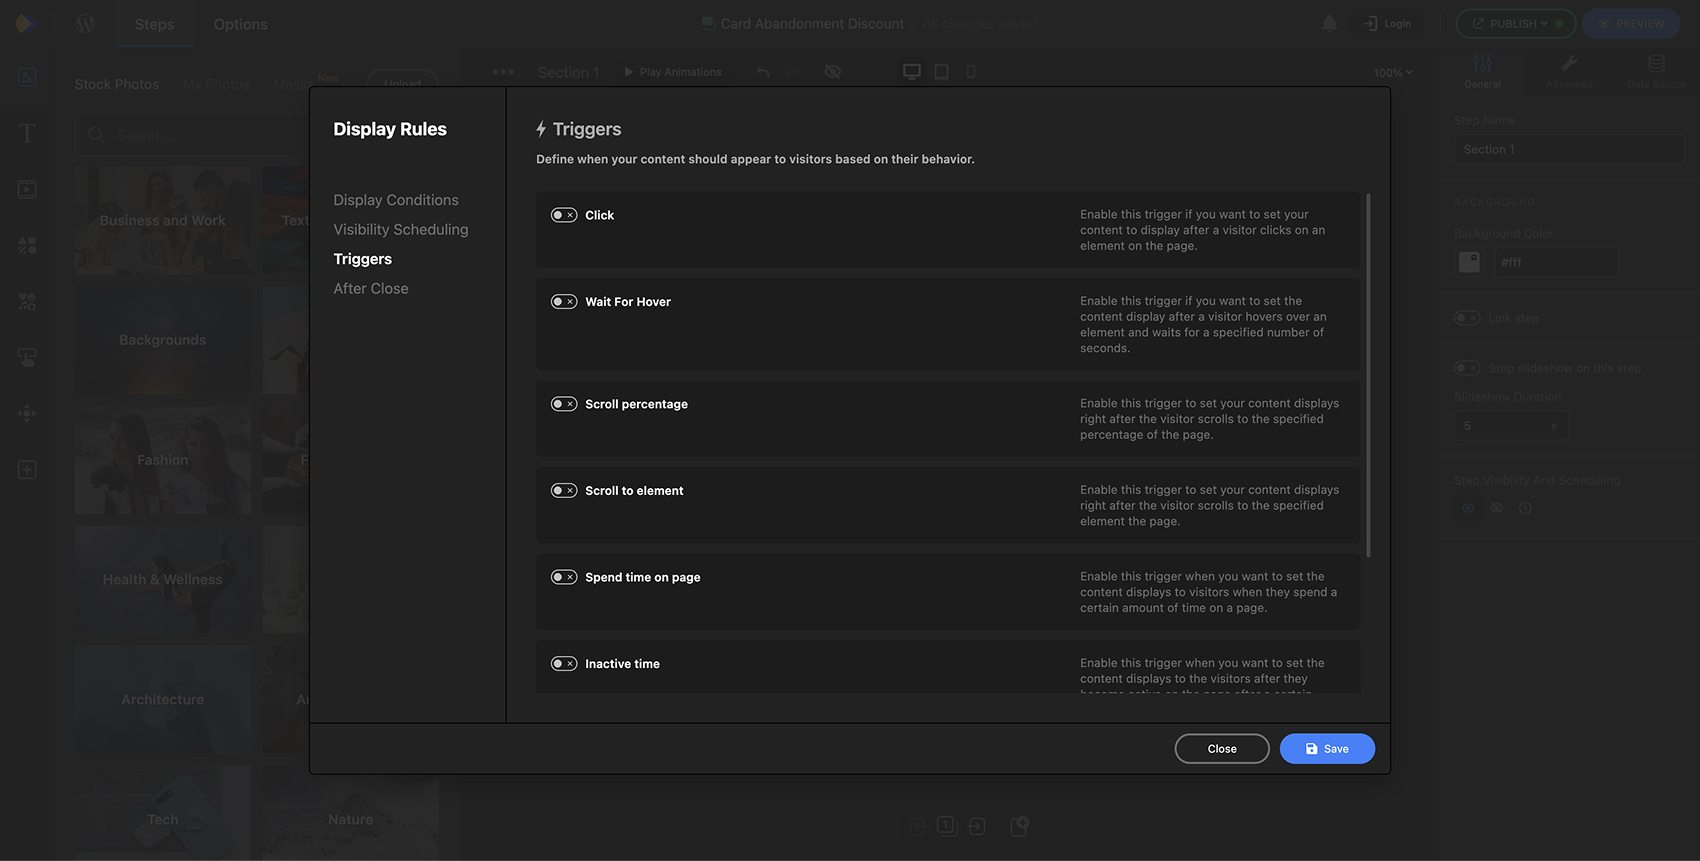Open the Background Color swatch
The height and width of the screenshot is (861, 1700).
coord(1469,262)
